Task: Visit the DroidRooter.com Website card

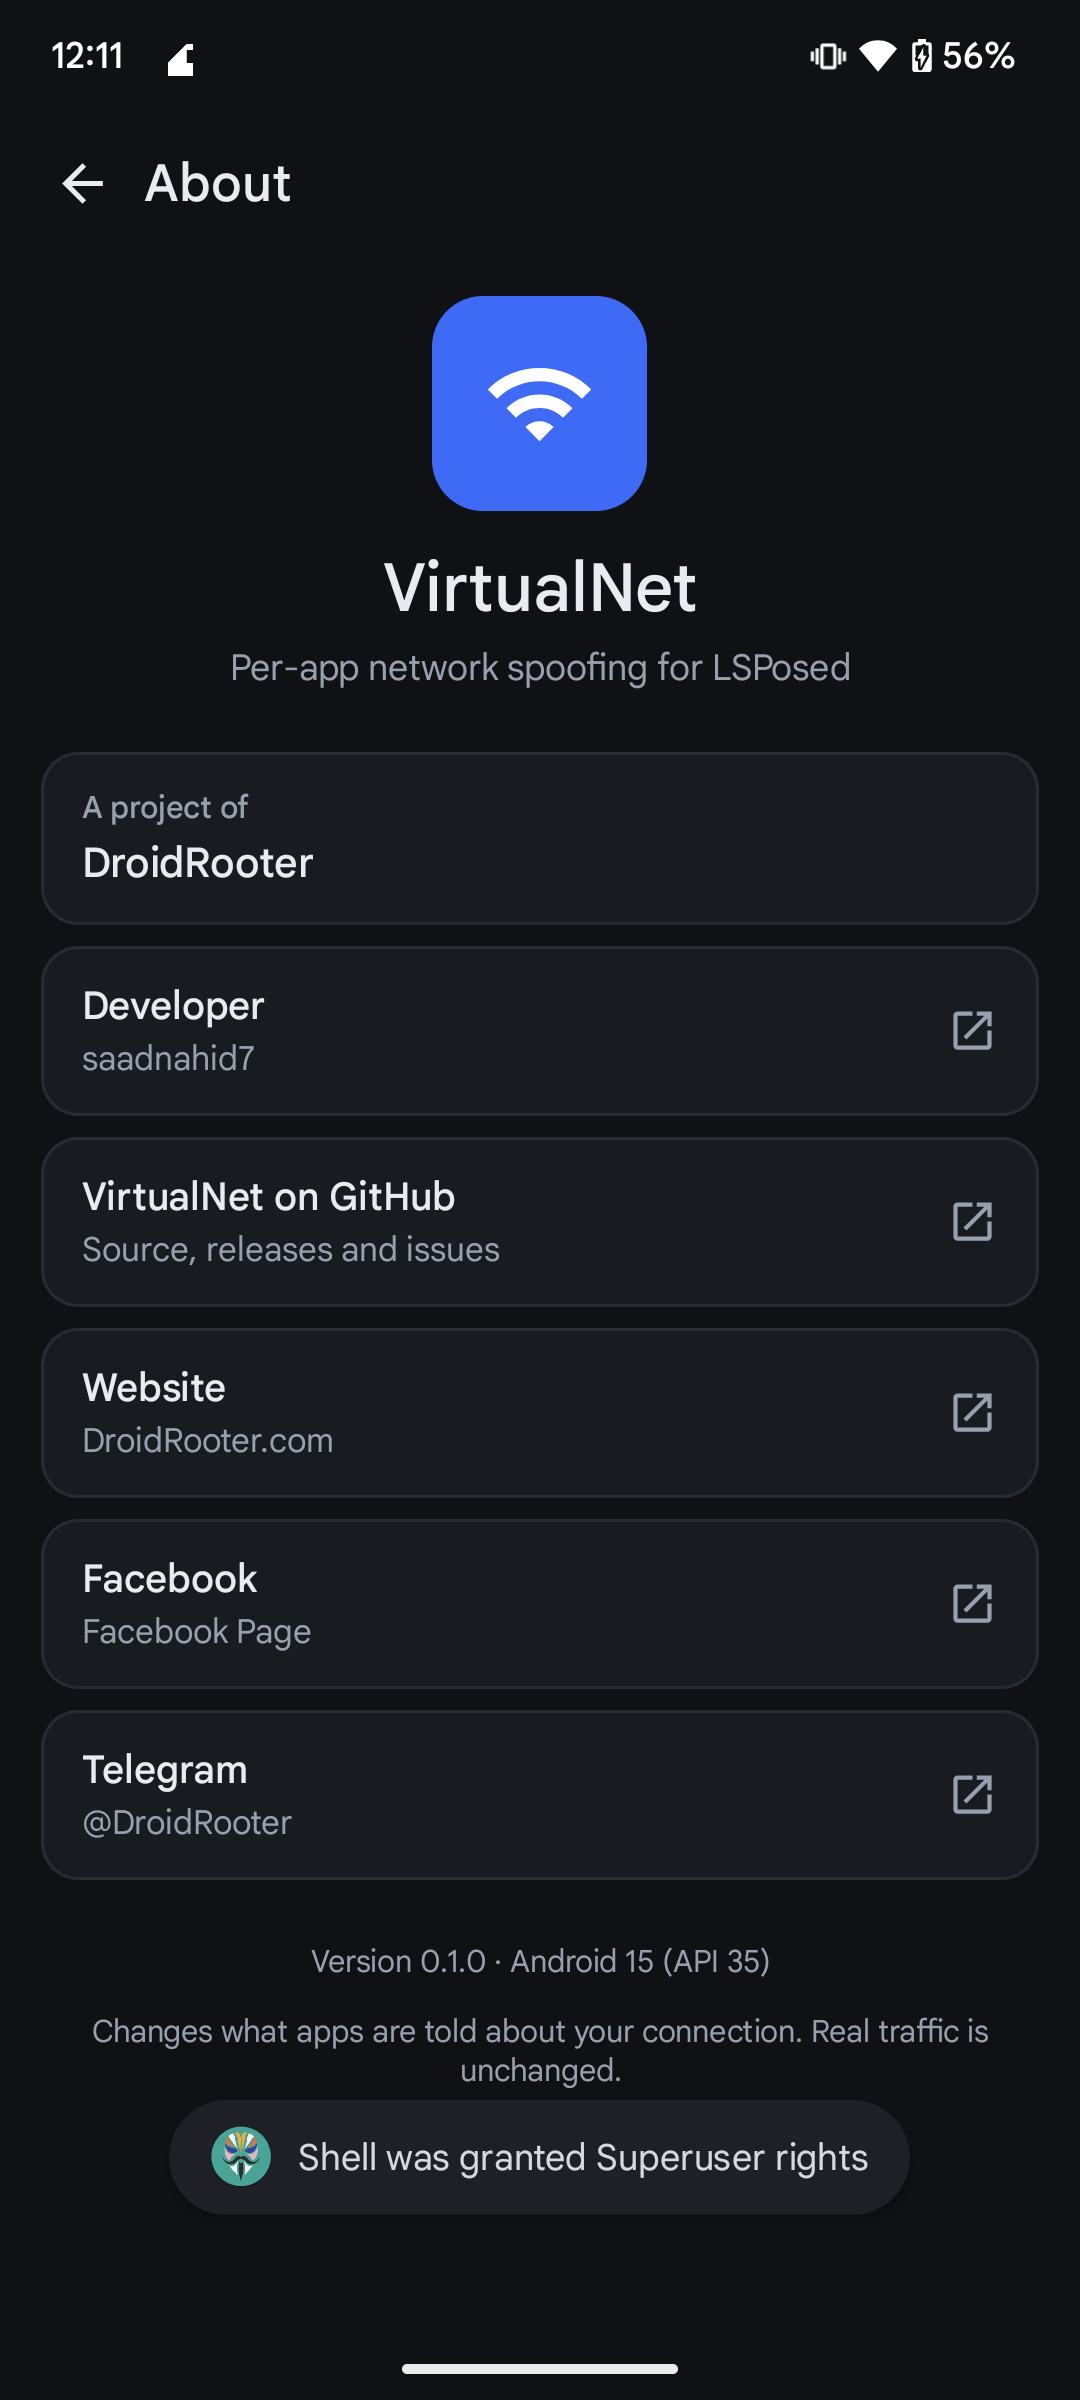Action: 540,1413
